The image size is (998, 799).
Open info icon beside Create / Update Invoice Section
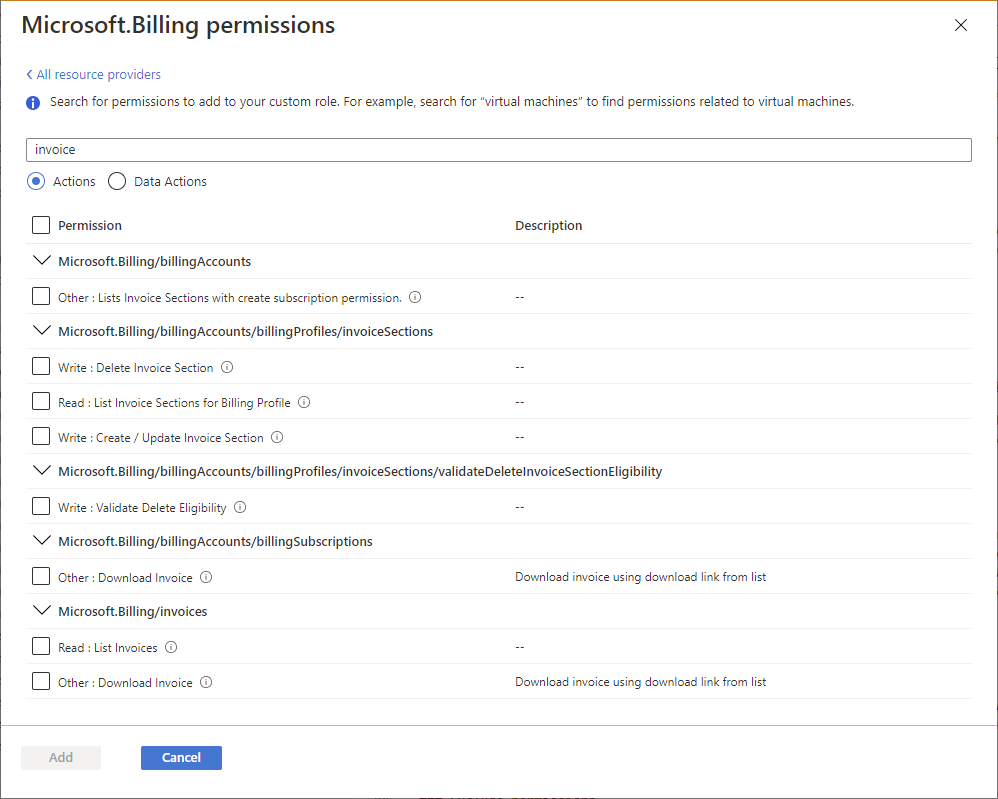[x=277, y=437]
